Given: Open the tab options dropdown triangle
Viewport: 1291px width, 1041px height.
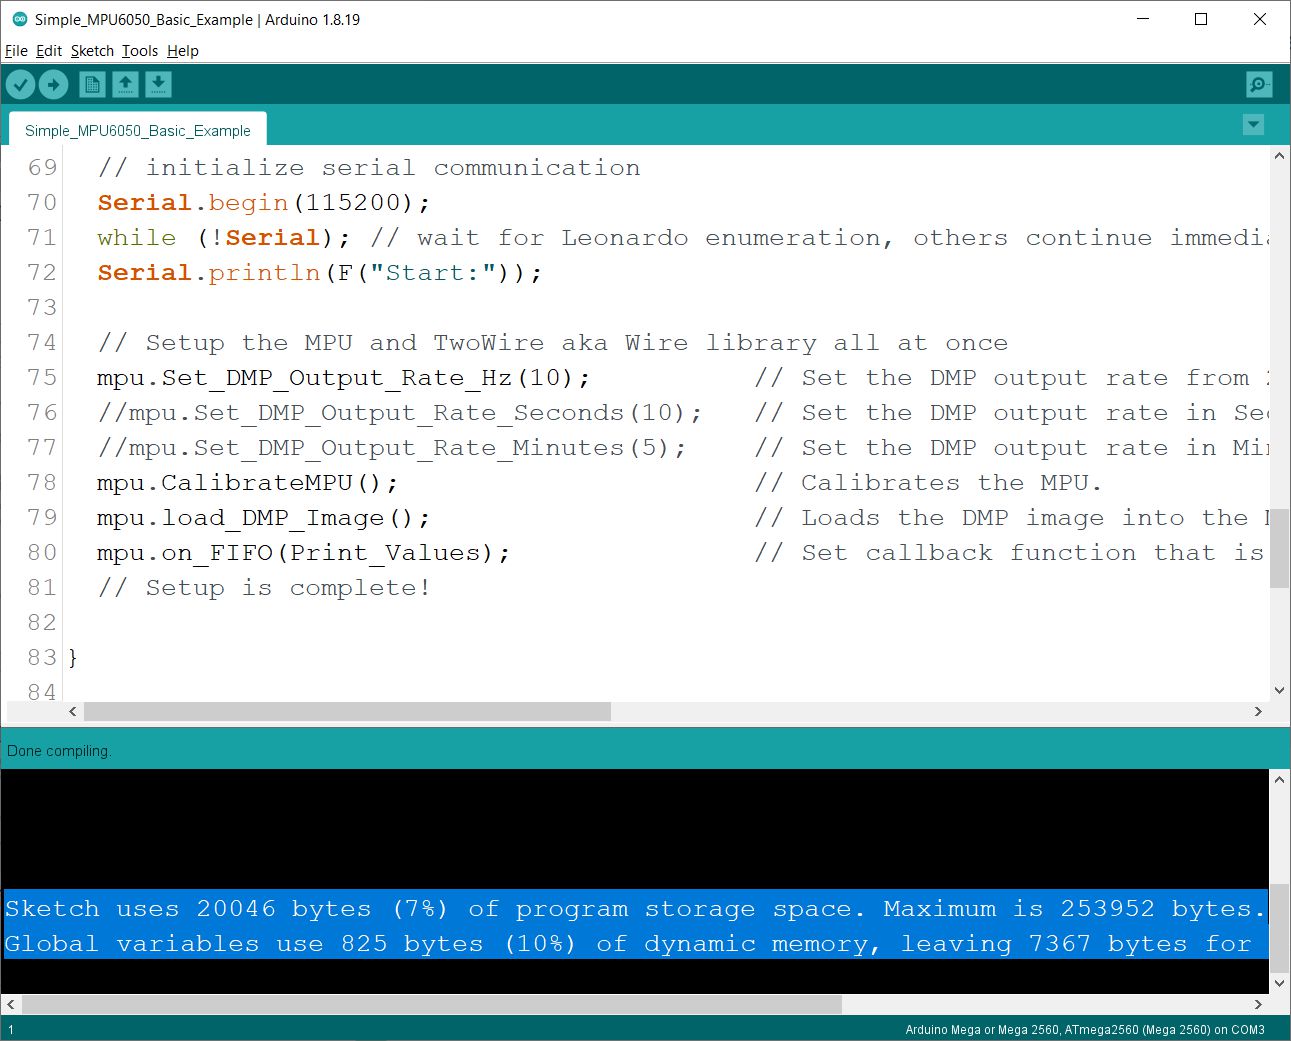Looking at the screenshot, I should (1253, 125).
